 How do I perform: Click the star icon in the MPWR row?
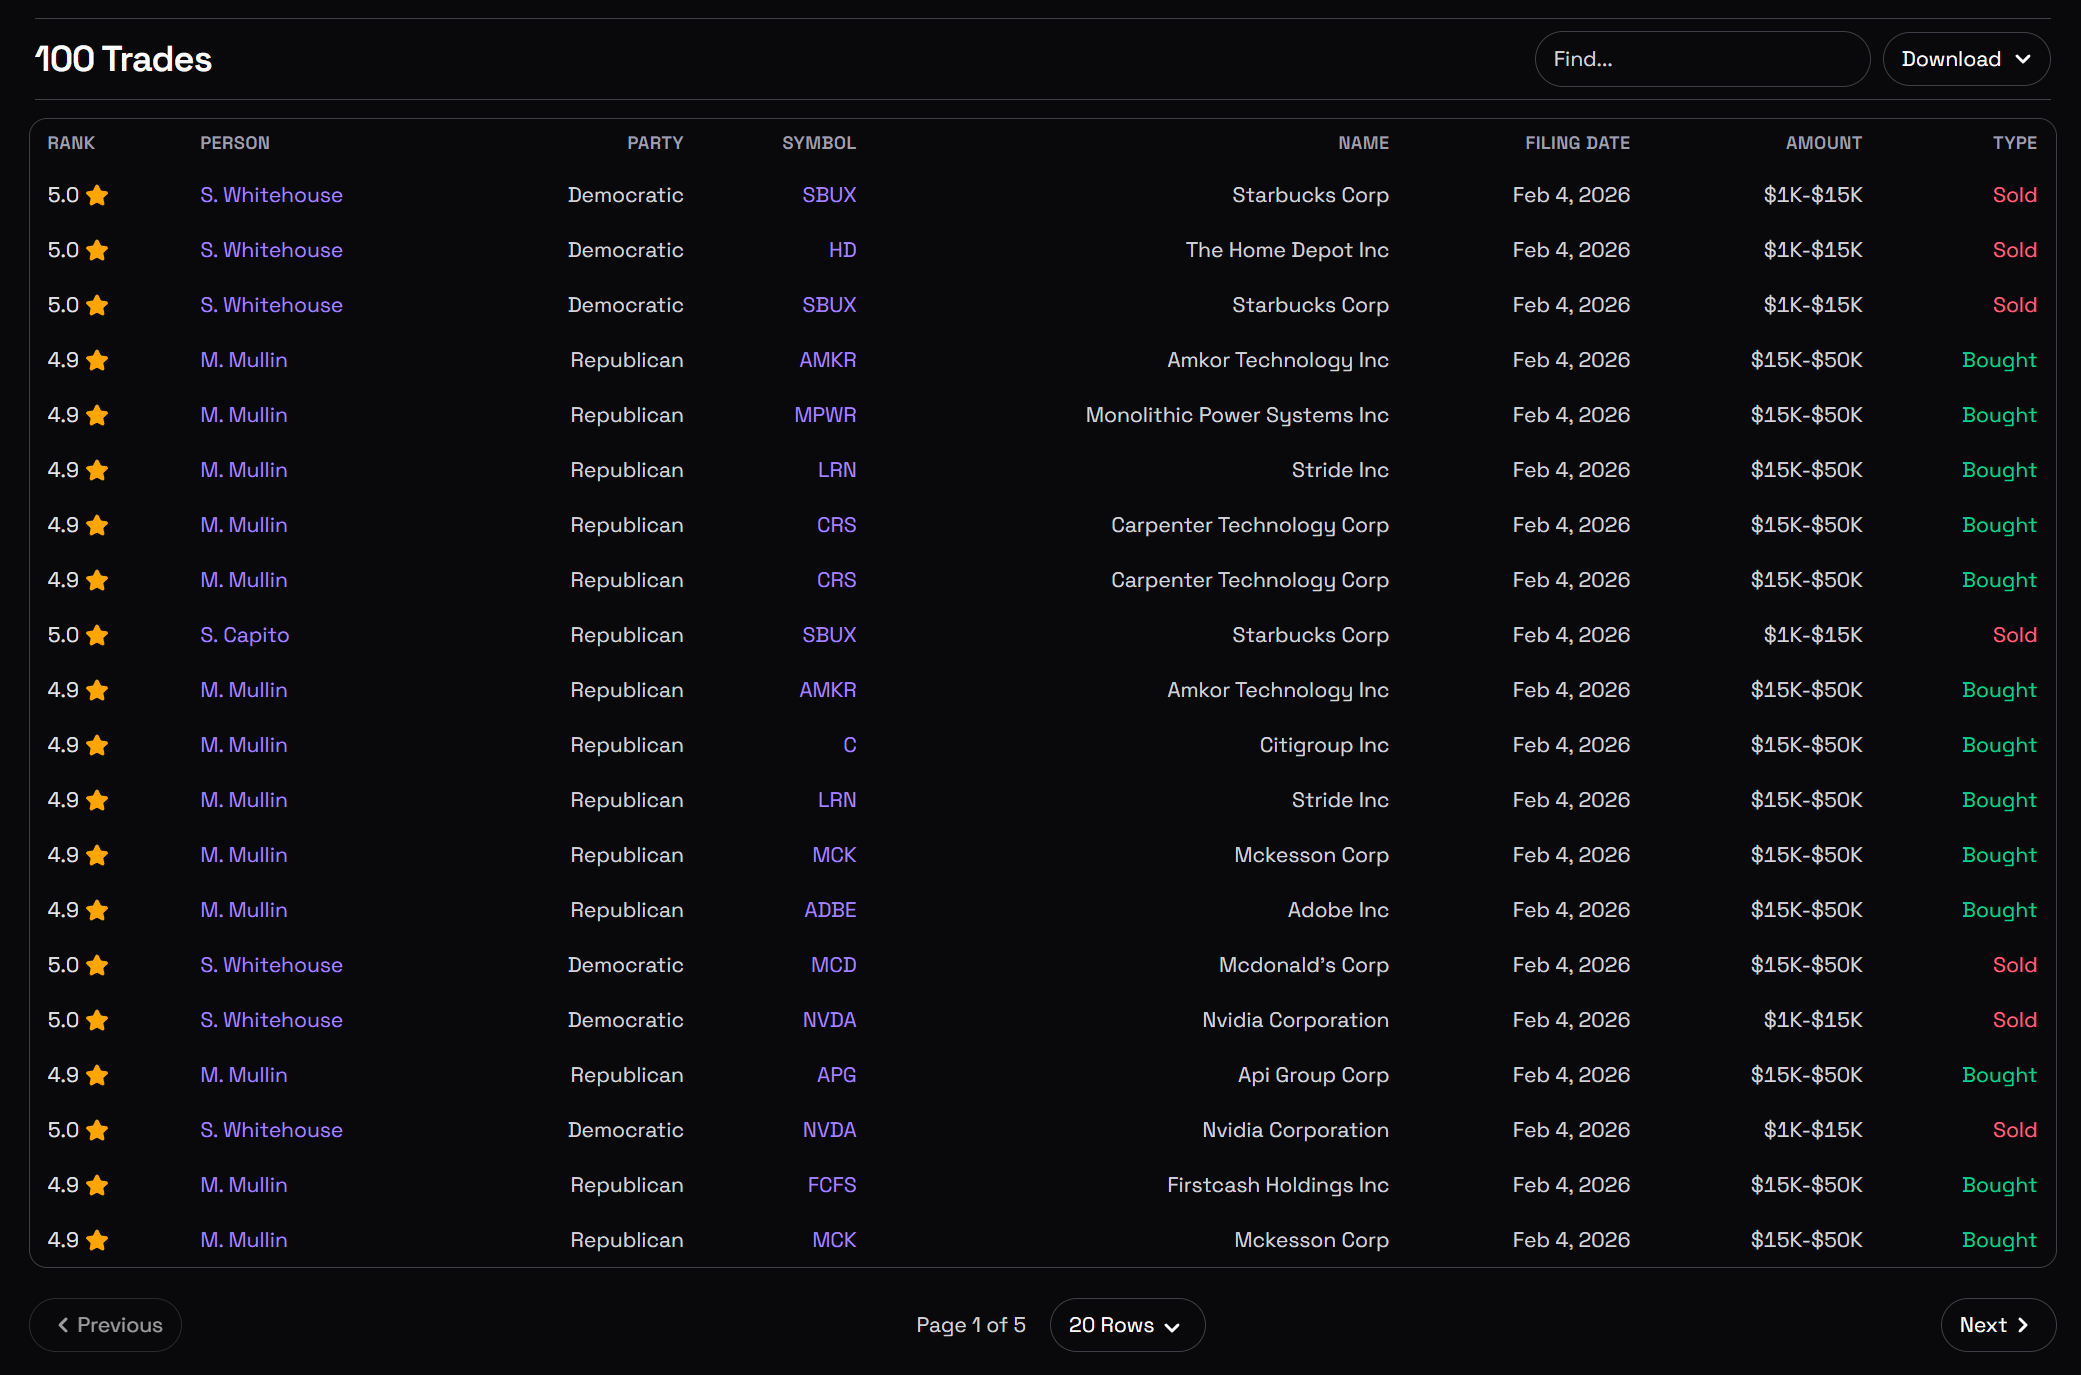tap(97, 415)
